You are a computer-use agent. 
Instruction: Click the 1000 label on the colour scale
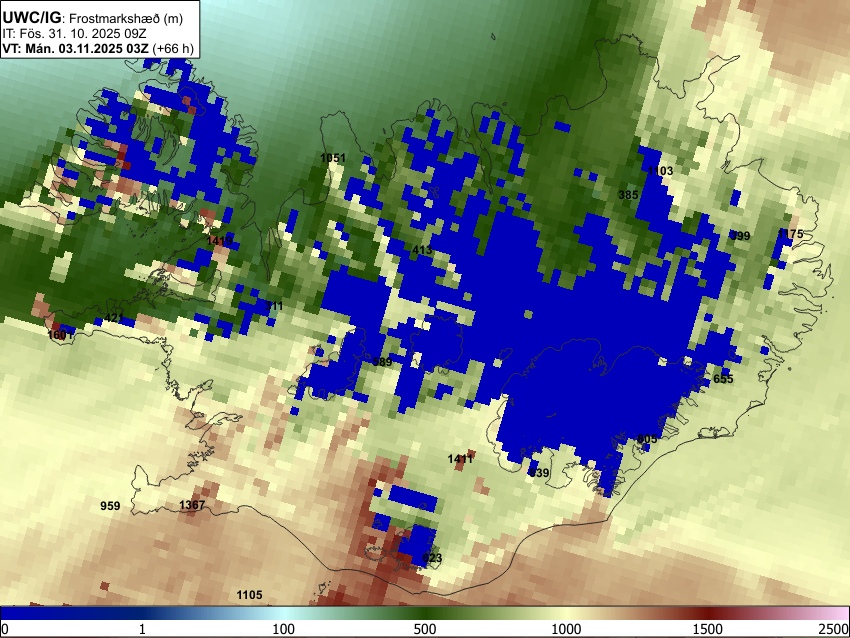pyautogui.click(x=566, y=629)
